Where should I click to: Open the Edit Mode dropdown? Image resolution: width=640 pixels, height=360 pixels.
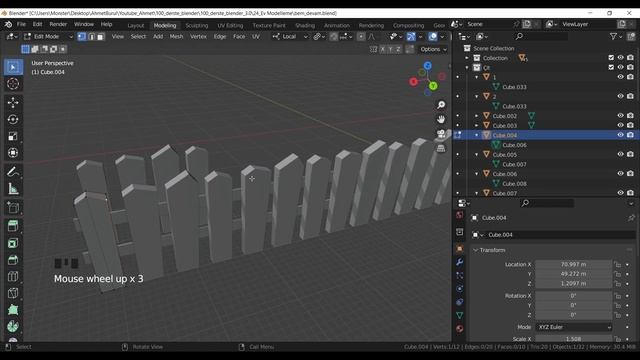click(48, 37)
